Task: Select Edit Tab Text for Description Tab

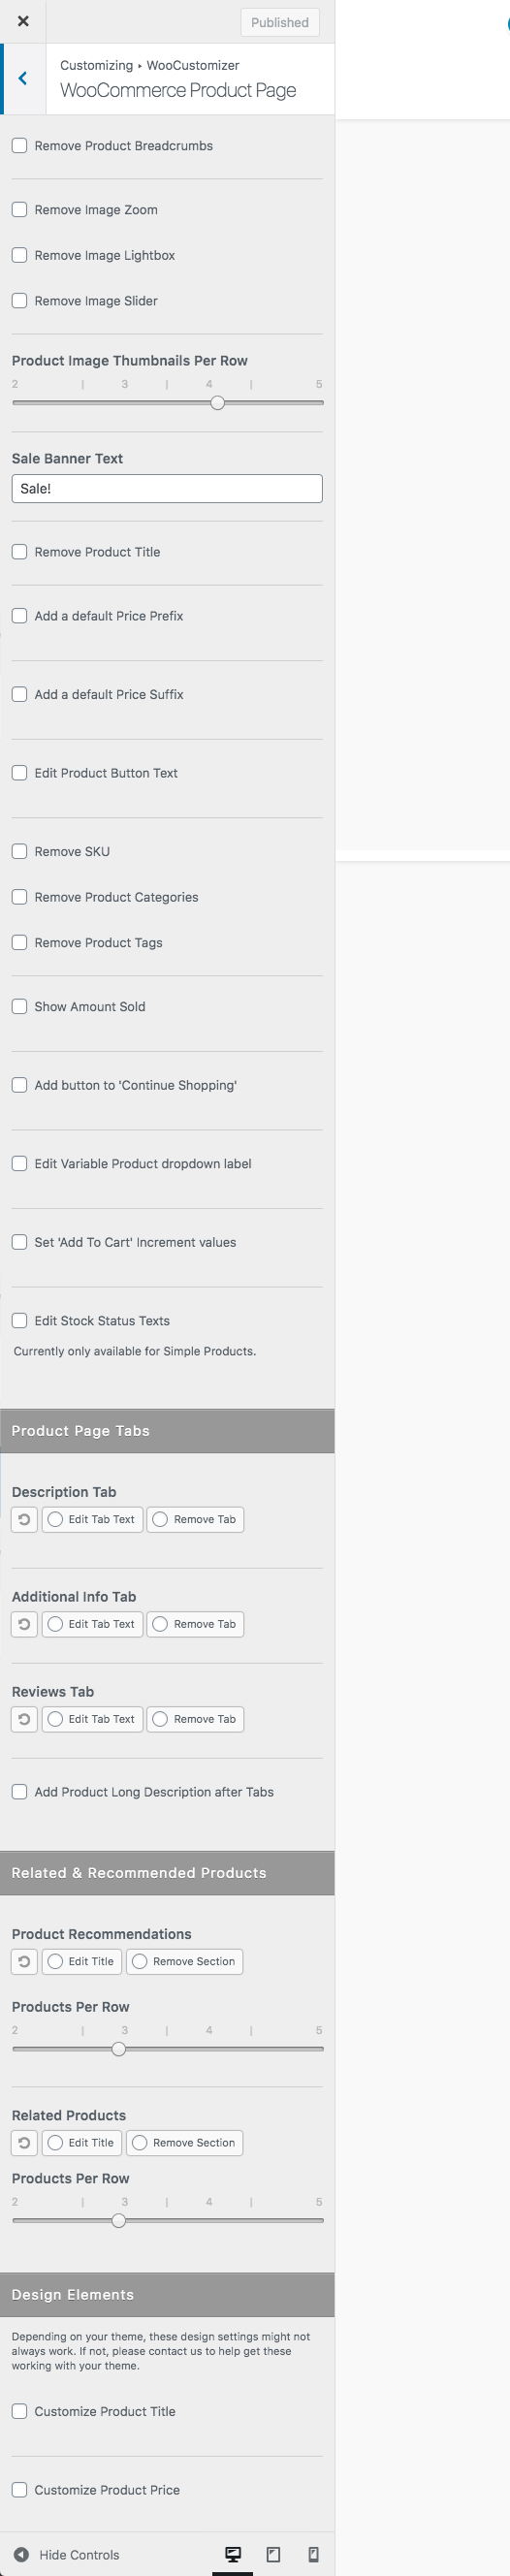Action: (92, 1519)
